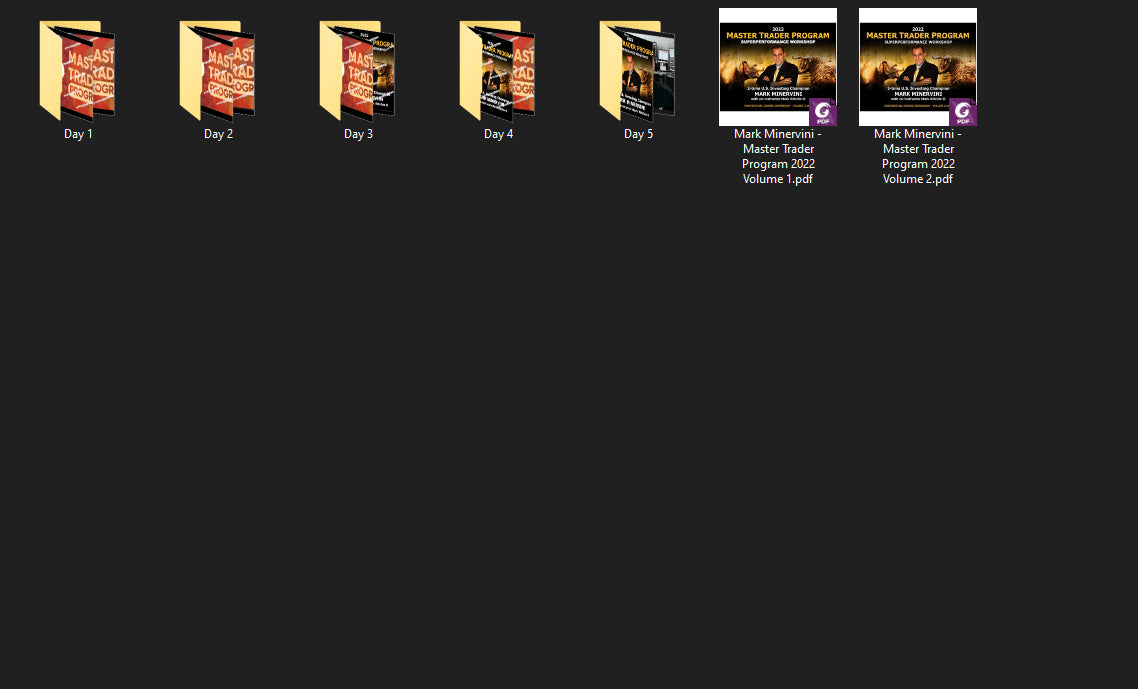Click PDF badge on Volume 2 thumbnail
1138x689 pixels.
click(x=962, y=112)
